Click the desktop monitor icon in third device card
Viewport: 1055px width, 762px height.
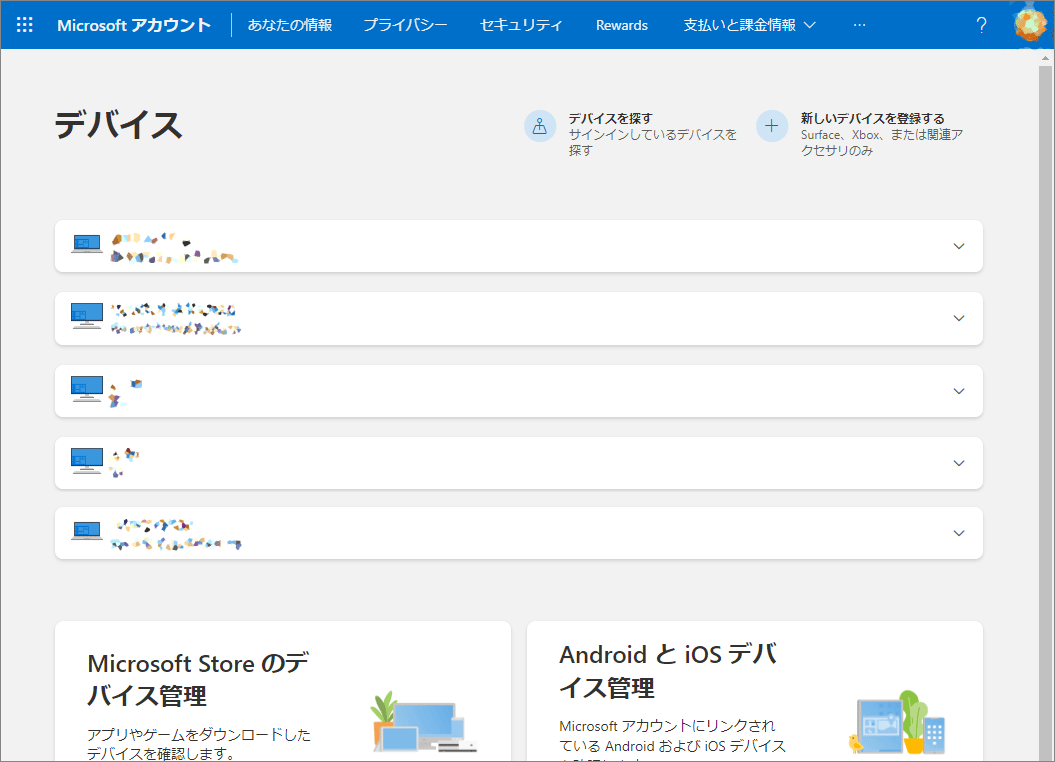click(87, 388)
